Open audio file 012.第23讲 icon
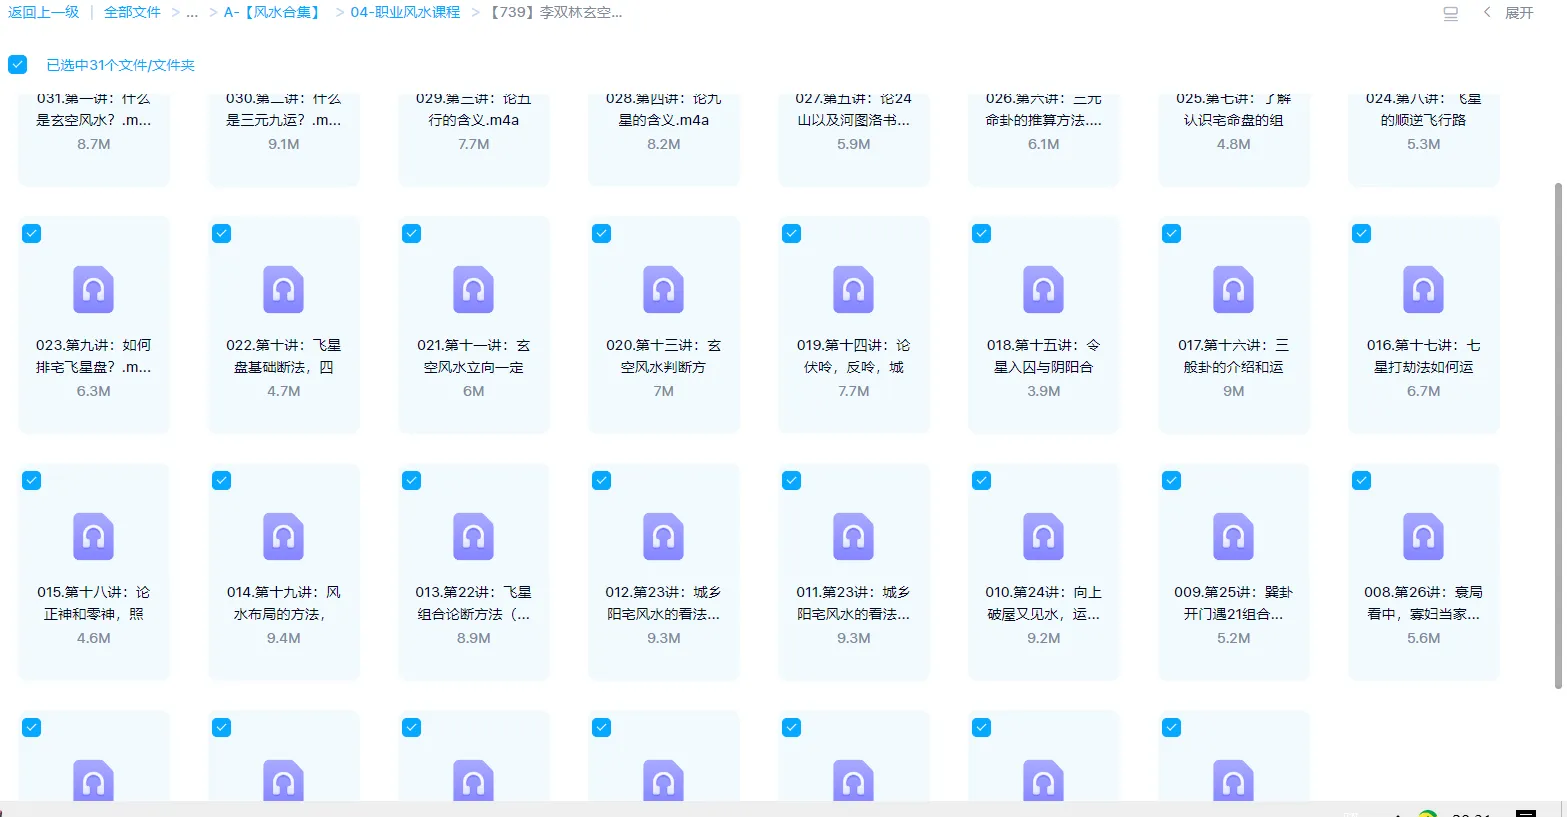The height and width of the screenshot is (817, 1567). coord(663,537)
